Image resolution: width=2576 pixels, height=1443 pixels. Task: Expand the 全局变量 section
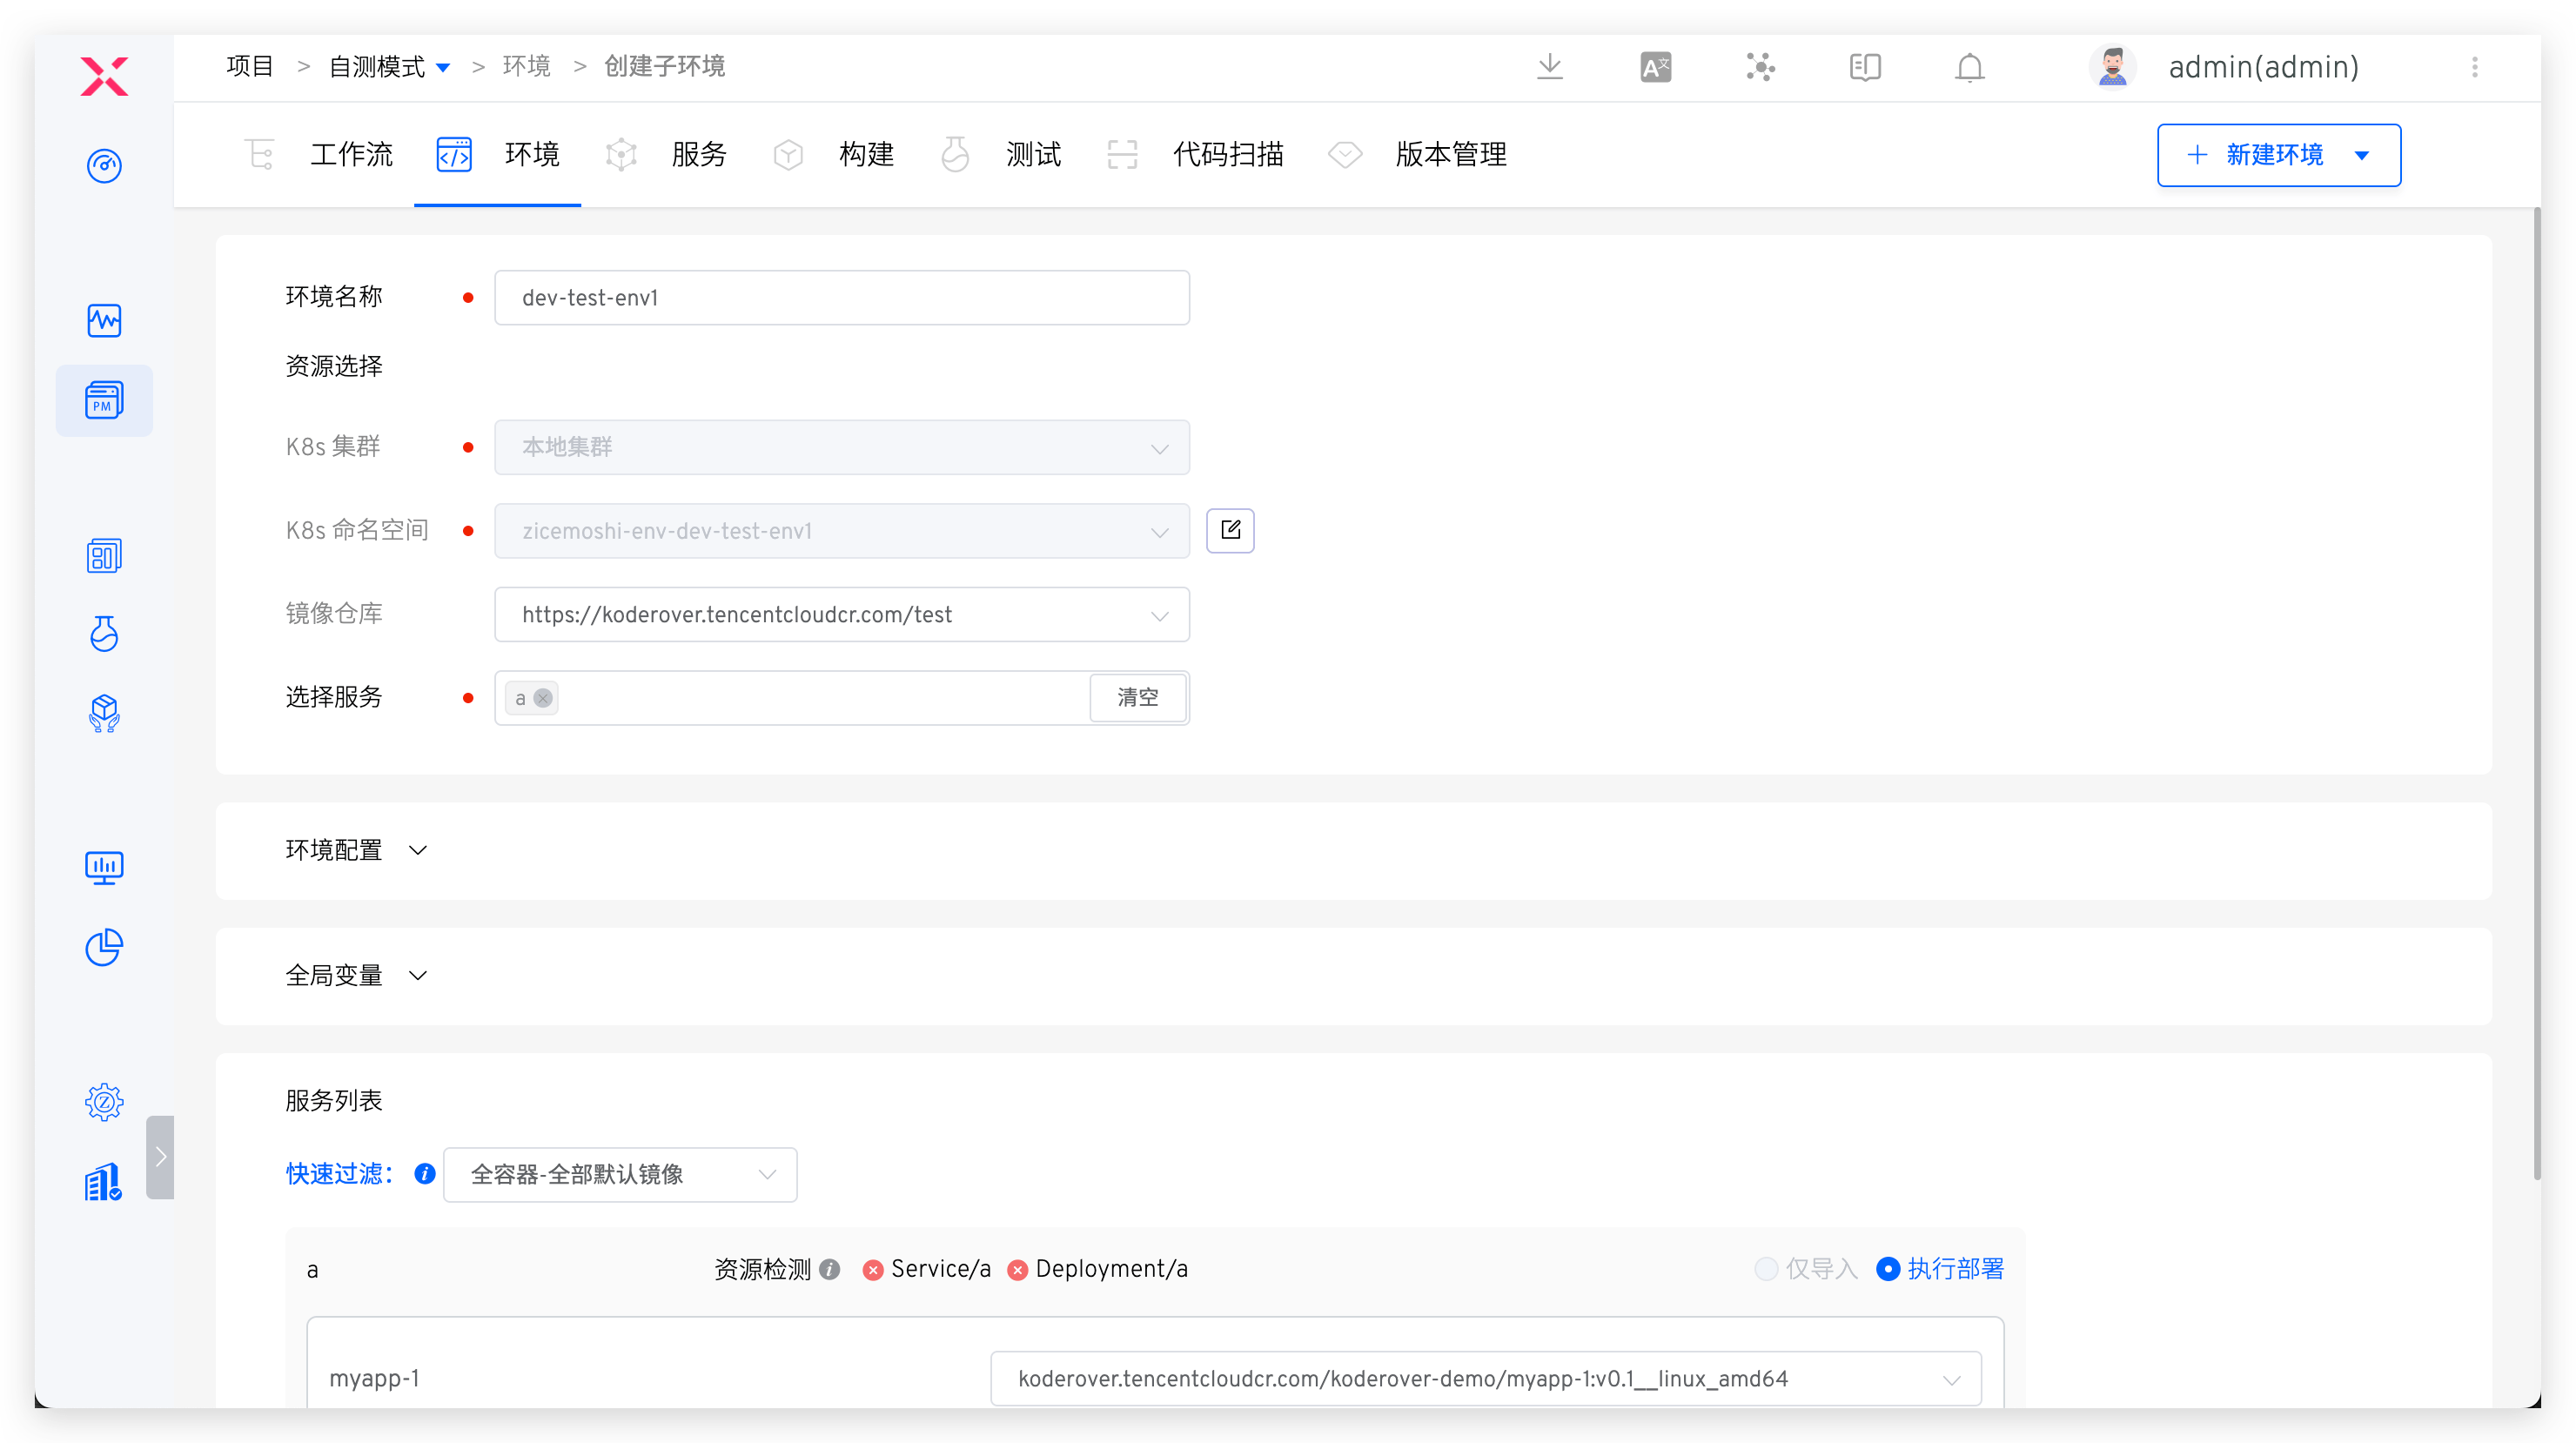[418, 975]
